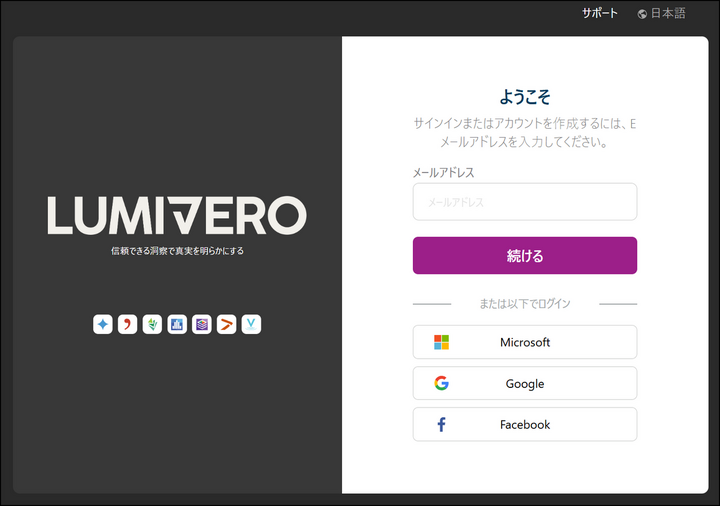The height and width of the screenshot is (506, 720).
Task: Open the 日本語 language selector
Action: [x=668, y=14]
